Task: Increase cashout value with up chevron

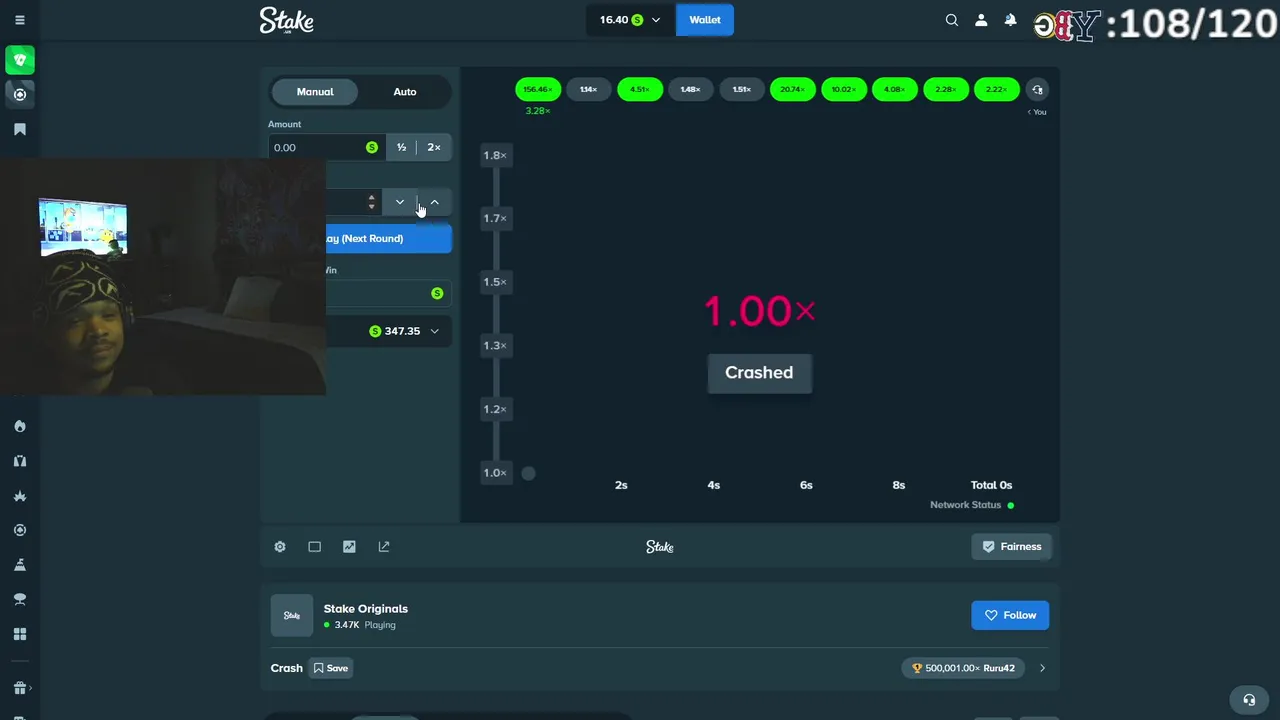Action: click(435, 202)
